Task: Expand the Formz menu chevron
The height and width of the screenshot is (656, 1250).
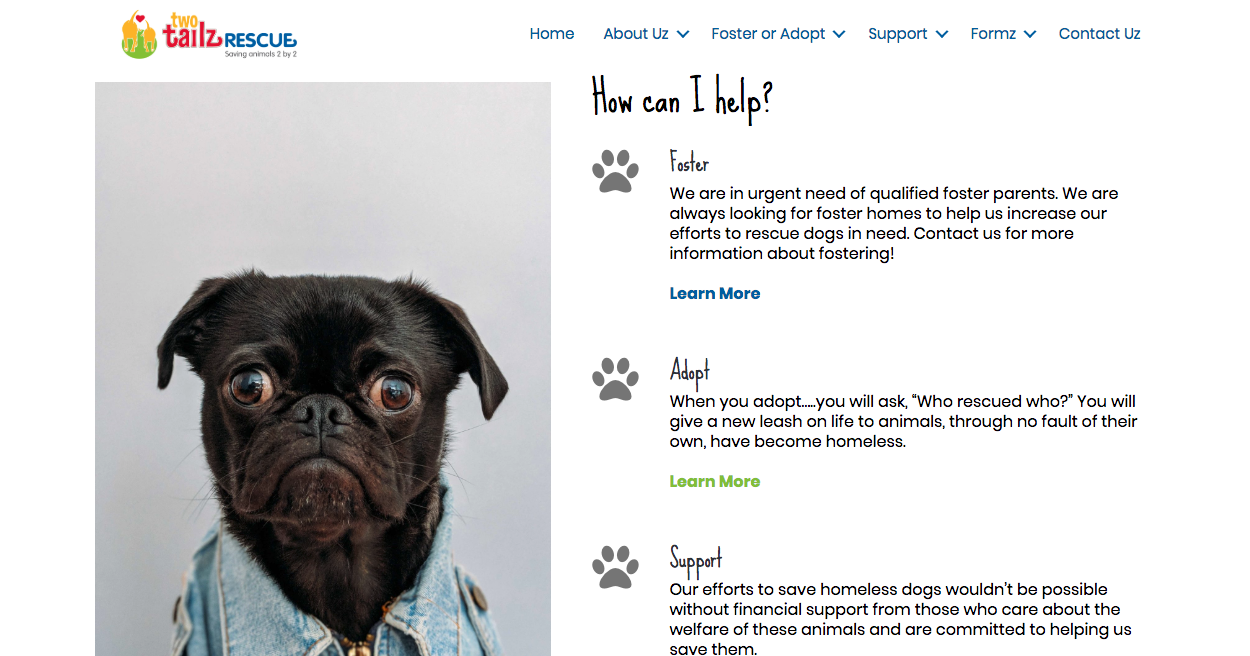Action: click(x=1030, y=34)
